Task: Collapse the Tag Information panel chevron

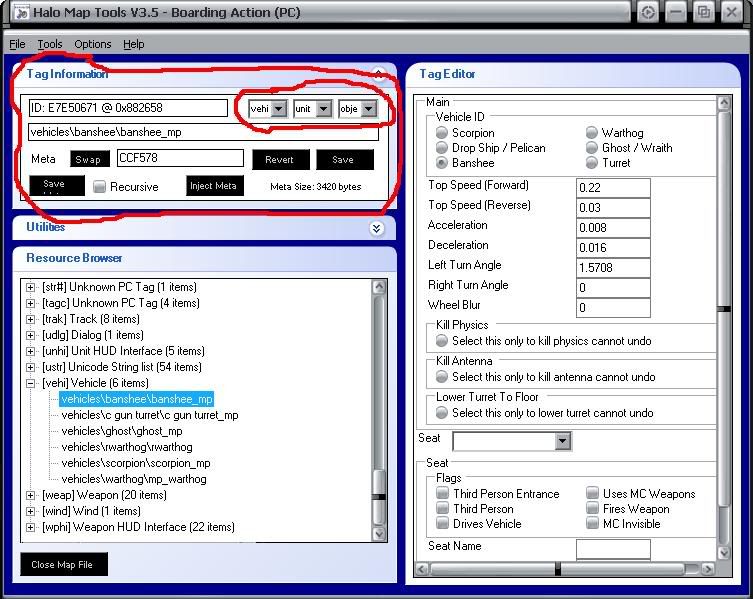Action: tap(379, 73)
